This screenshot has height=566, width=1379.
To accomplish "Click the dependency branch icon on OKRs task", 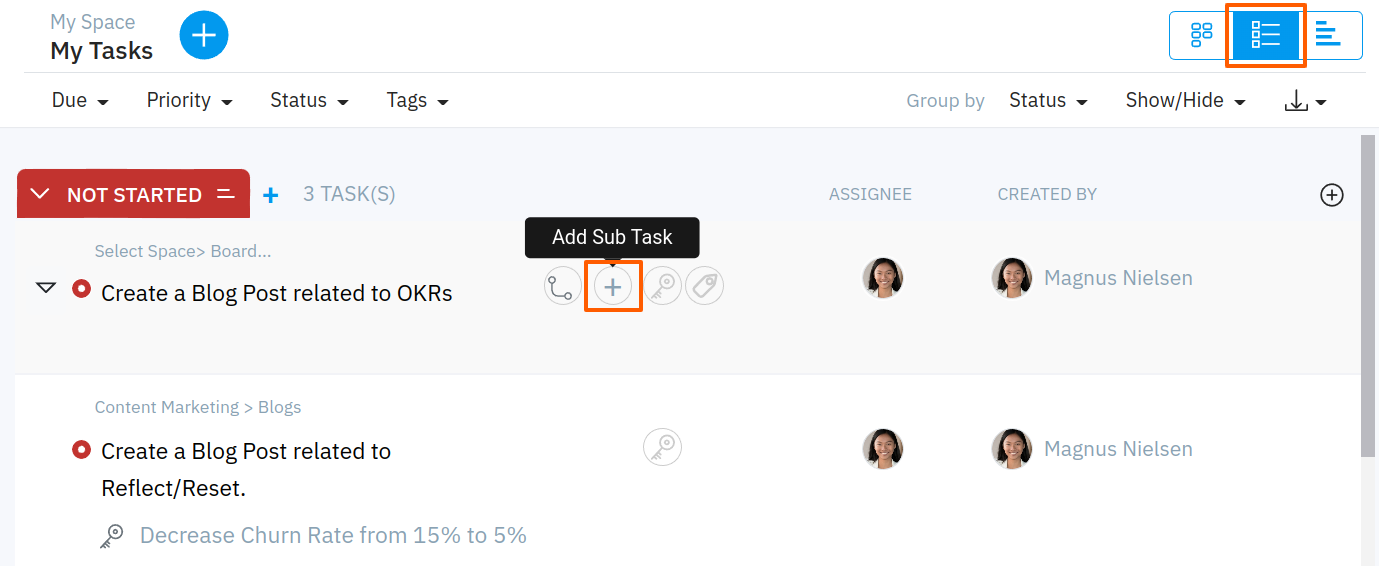I will [563, 287].
